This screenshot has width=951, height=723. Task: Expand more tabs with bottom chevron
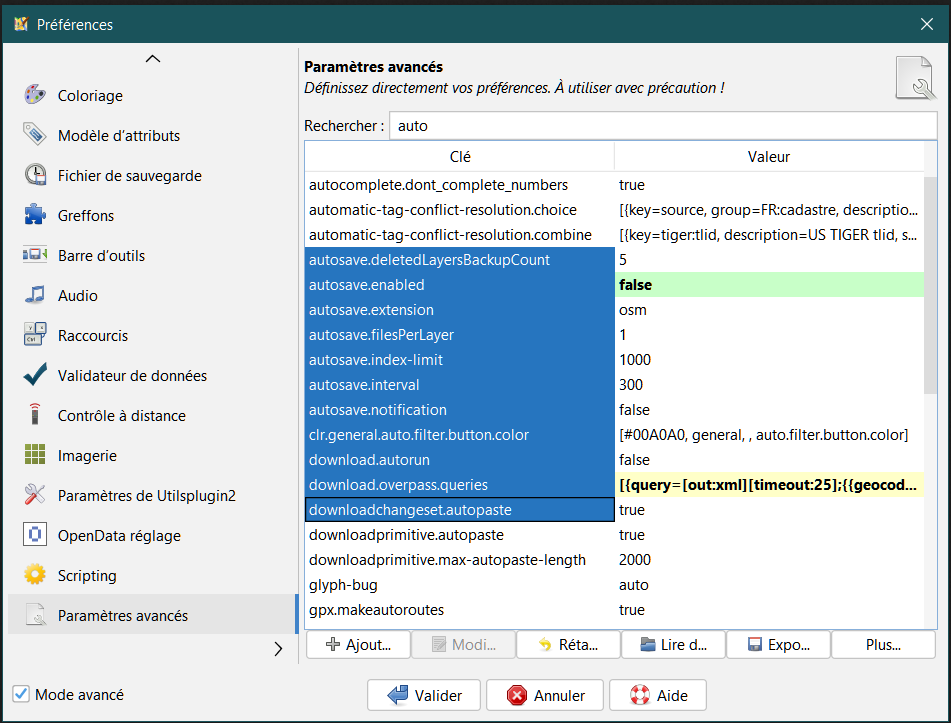[278, 649]
